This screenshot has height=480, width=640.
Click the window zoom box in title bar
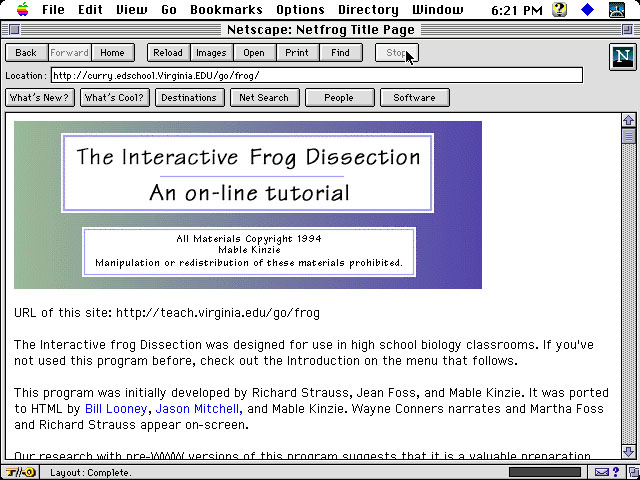[x=627, y=29]
